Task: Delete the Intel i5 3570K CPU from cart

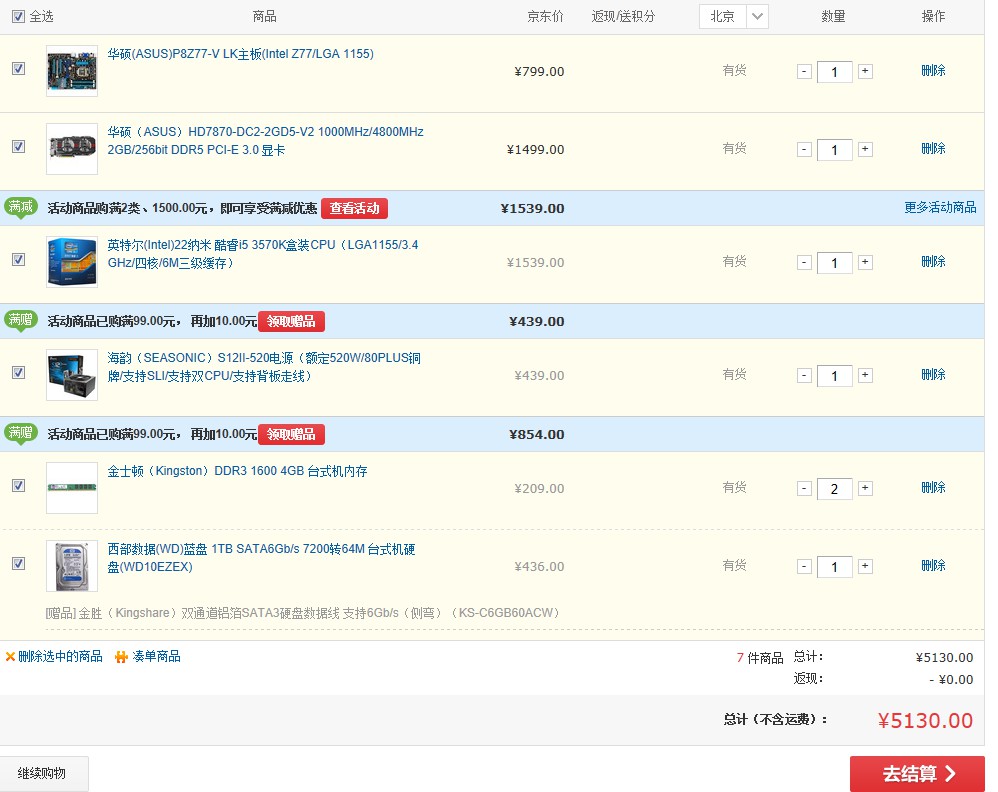Action: pos(933,262)
